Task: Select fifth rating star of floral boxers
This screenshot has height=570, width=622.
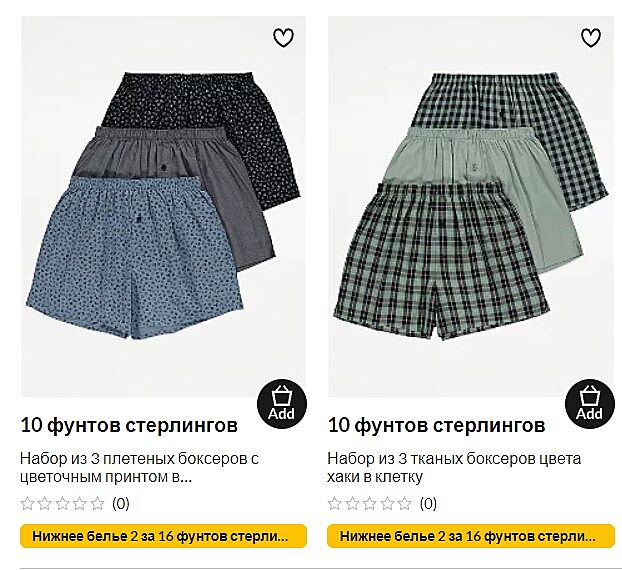Action: [x=97, y=503]
